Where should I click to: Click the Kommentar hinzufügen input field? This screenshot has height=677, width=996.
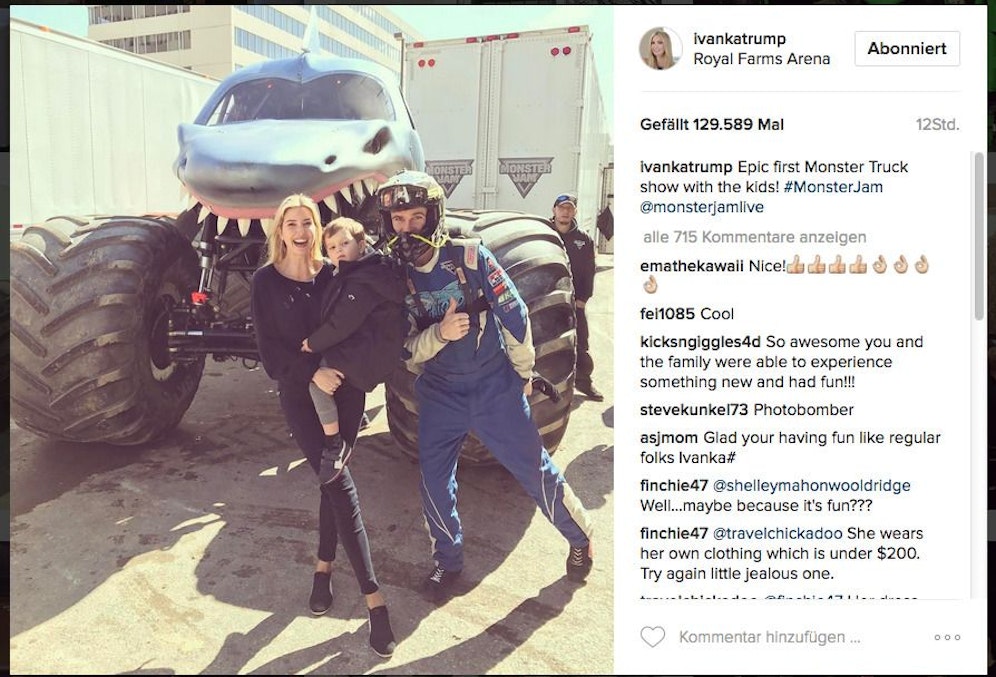[770, 637]
